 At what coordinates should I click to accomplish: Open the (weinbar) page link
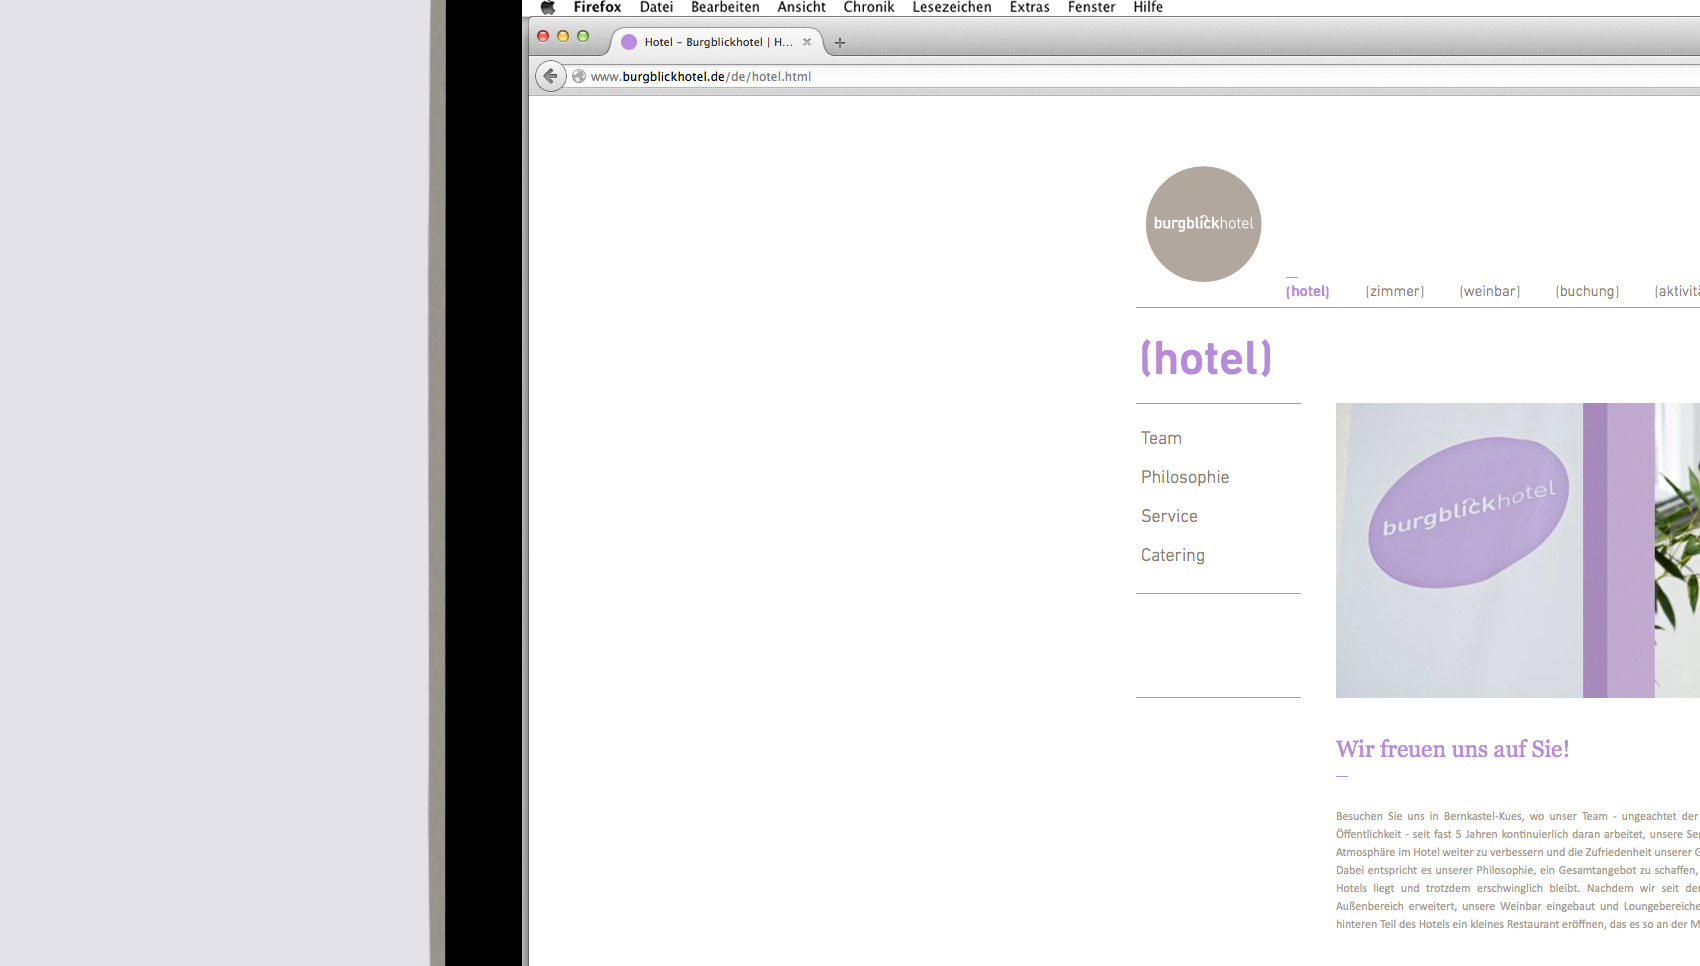[1489, 291]
